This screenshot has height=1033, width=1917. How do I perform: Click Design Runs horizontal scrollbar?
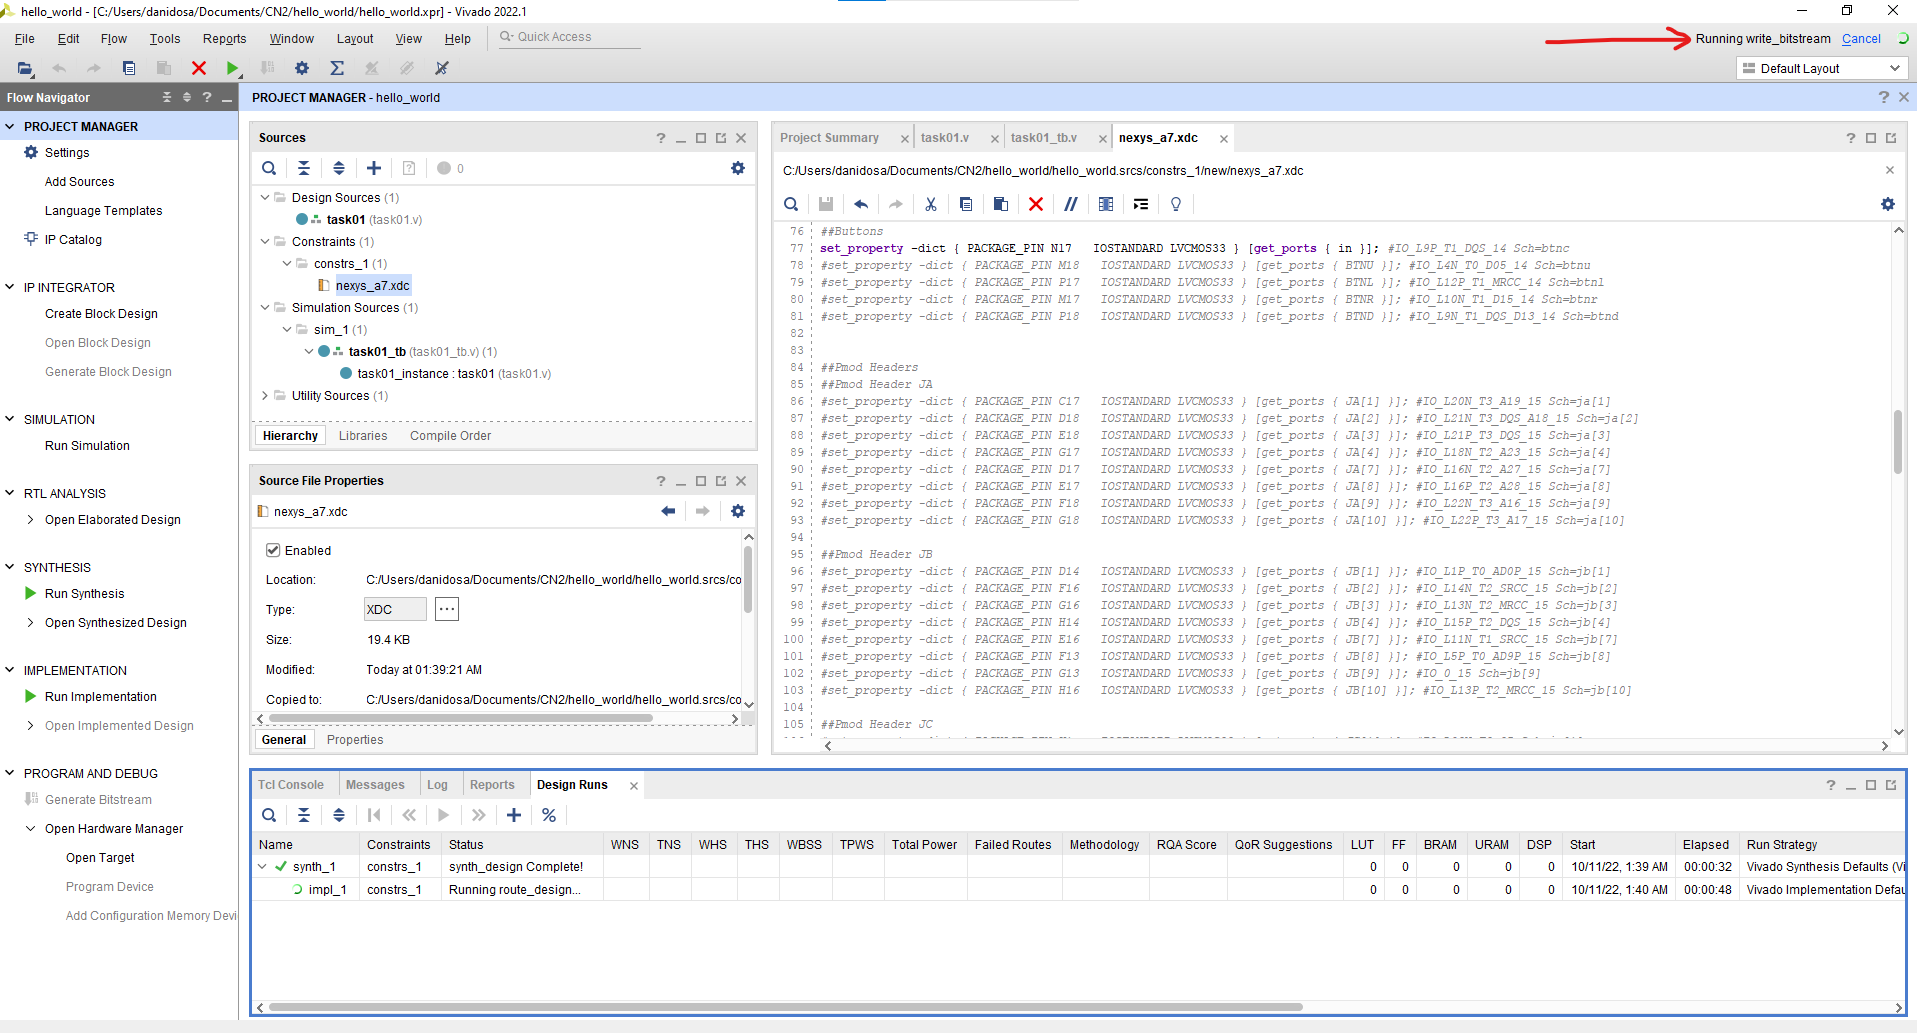coord(785,1007)
